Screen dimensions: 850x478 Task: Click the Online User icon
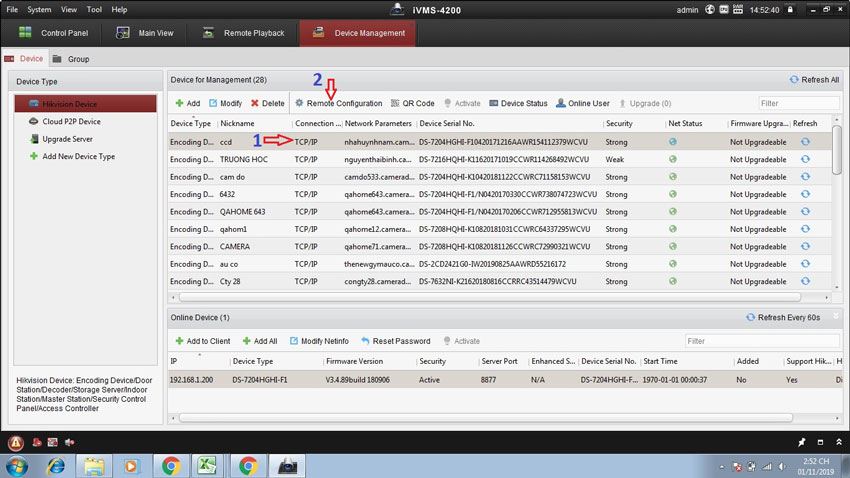(x=583, y=103)
